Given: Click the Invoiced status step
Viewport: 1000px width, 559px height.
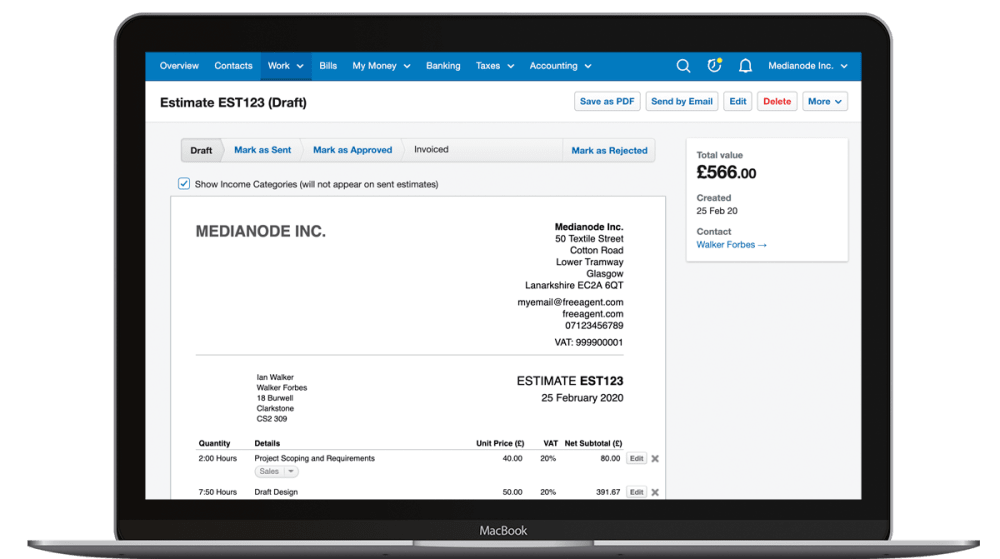Looking at the screenshot, I should (x=431, y=149).
